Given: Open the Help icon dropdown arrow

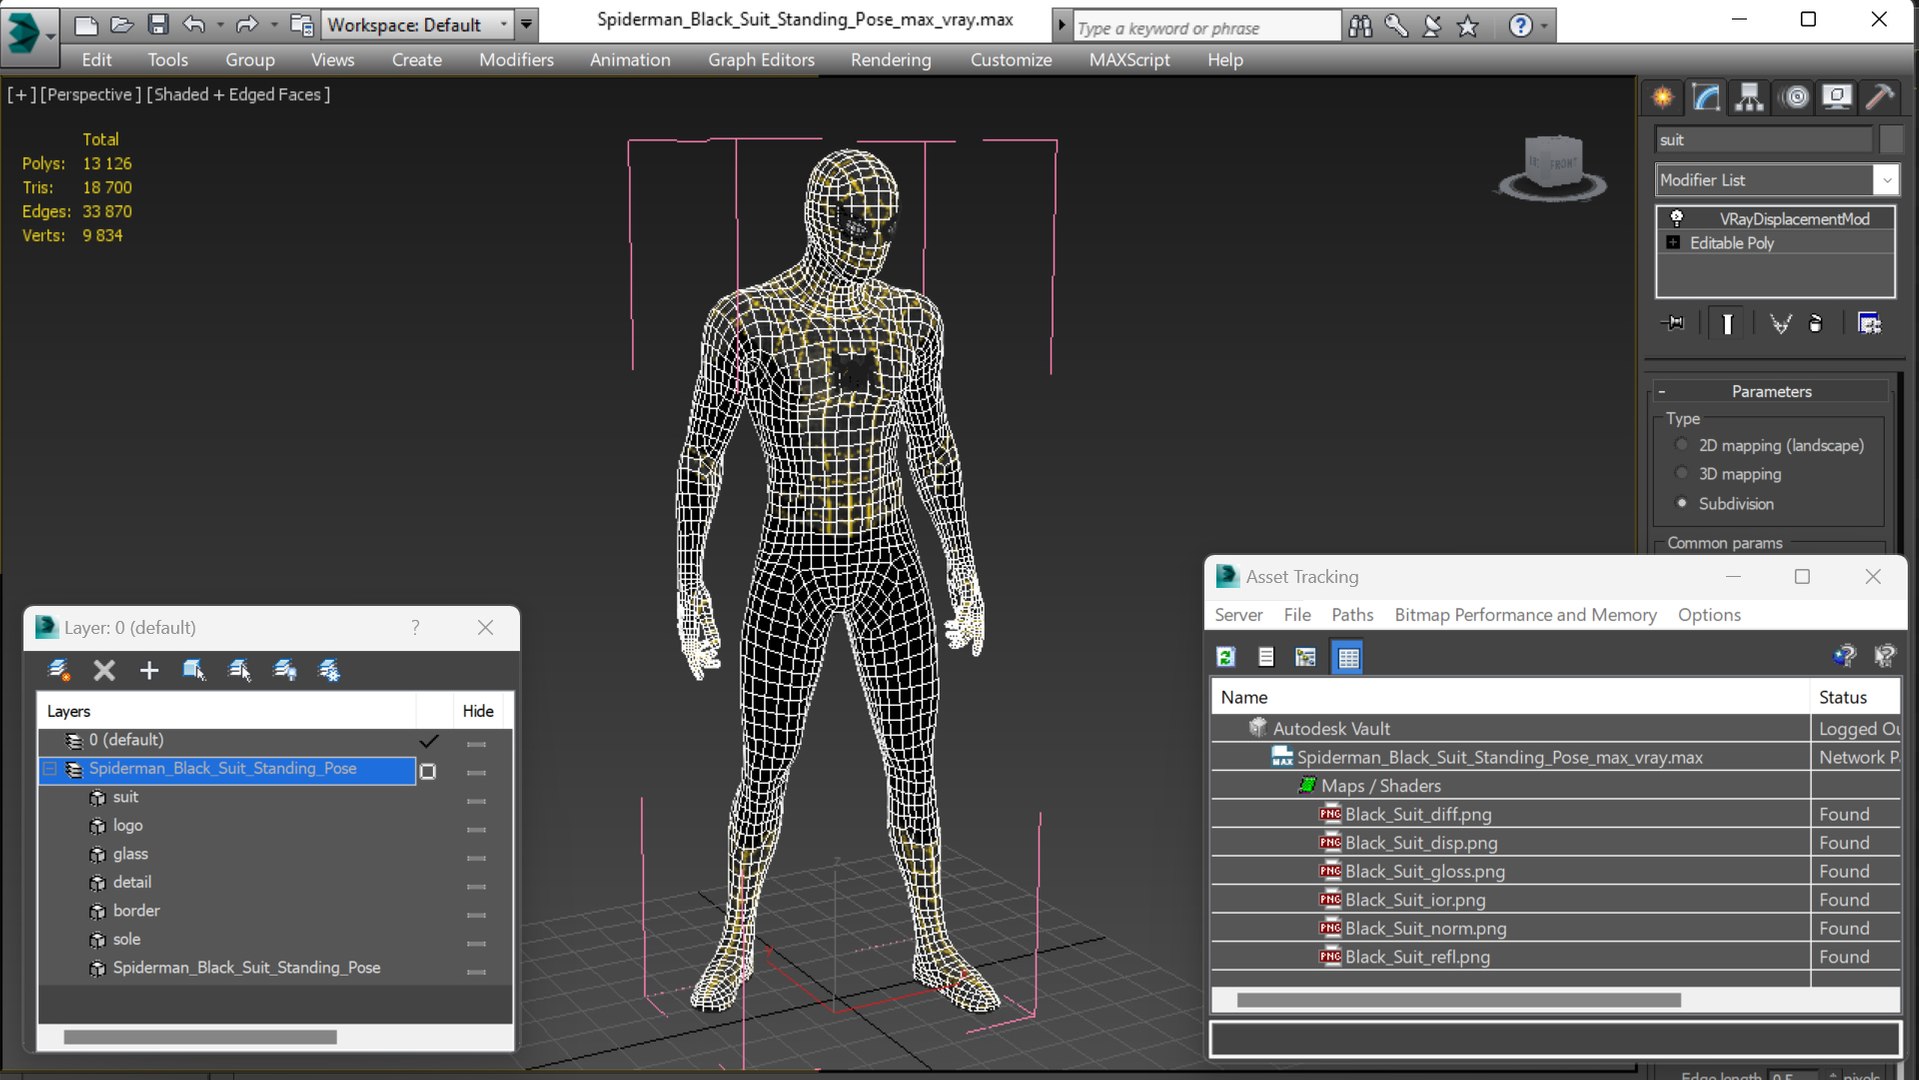Looking at the screenshot, I should click(x=1545, y=26).
